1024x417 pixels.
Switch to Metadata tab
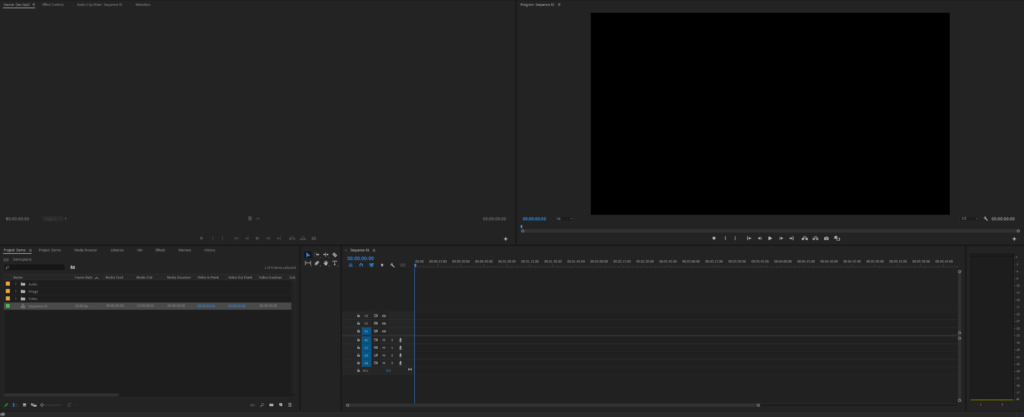(142, 5)
